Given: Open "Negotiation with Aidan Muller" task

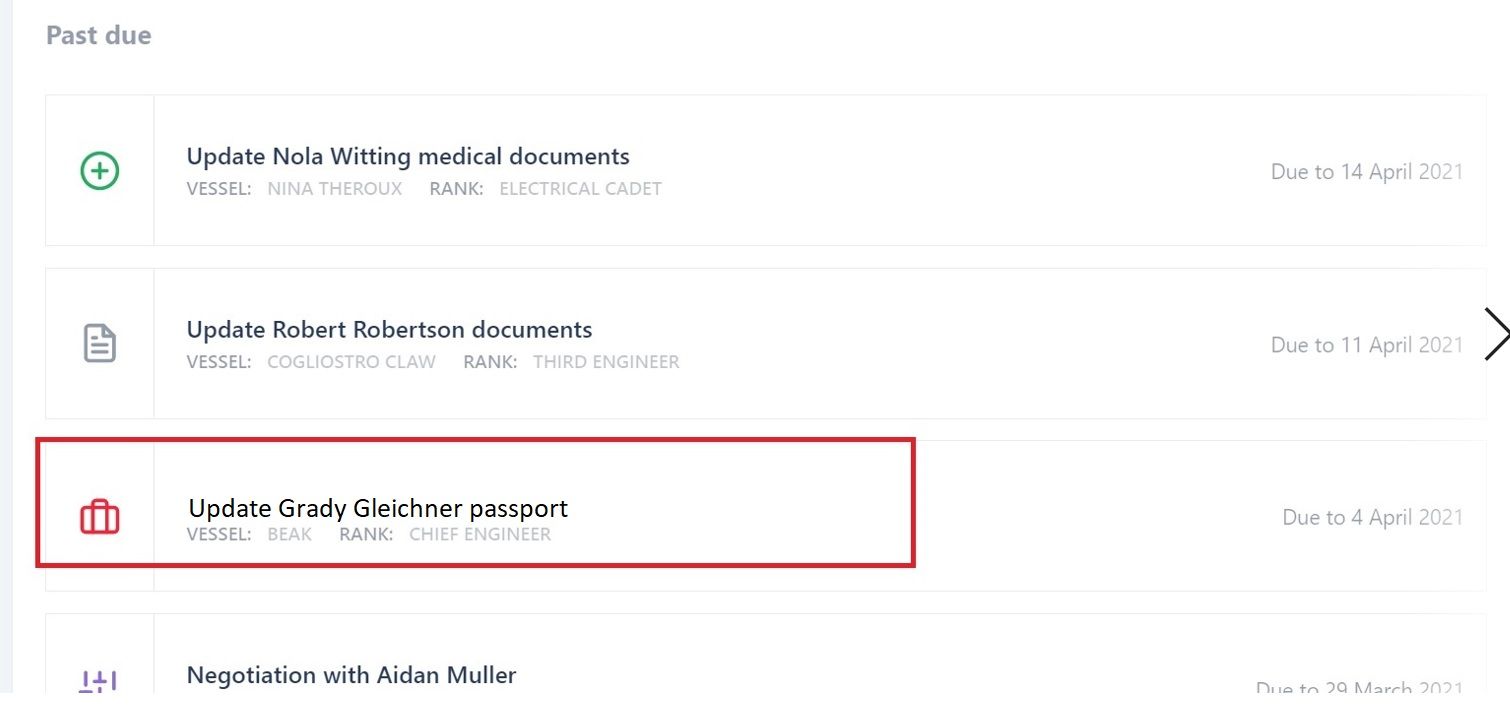Looking at the screenshot, I should click(351, 676).
